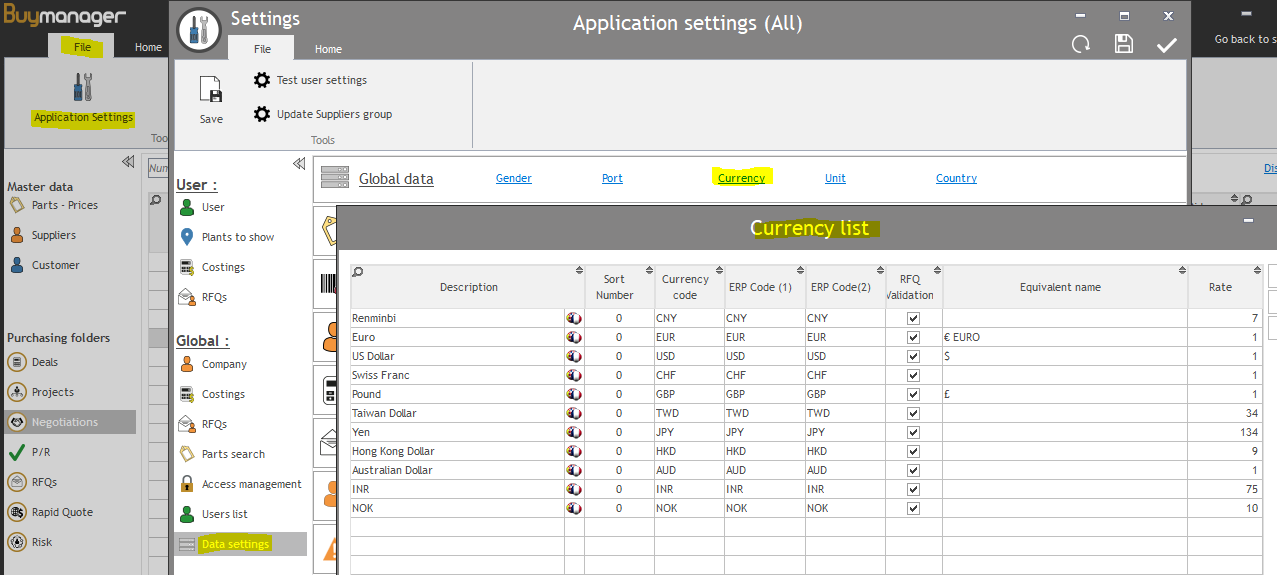The width and height of the screenshot is (1277, 575).
Task: Open sort arrows on Description column
Action: (x=579, y=271)
